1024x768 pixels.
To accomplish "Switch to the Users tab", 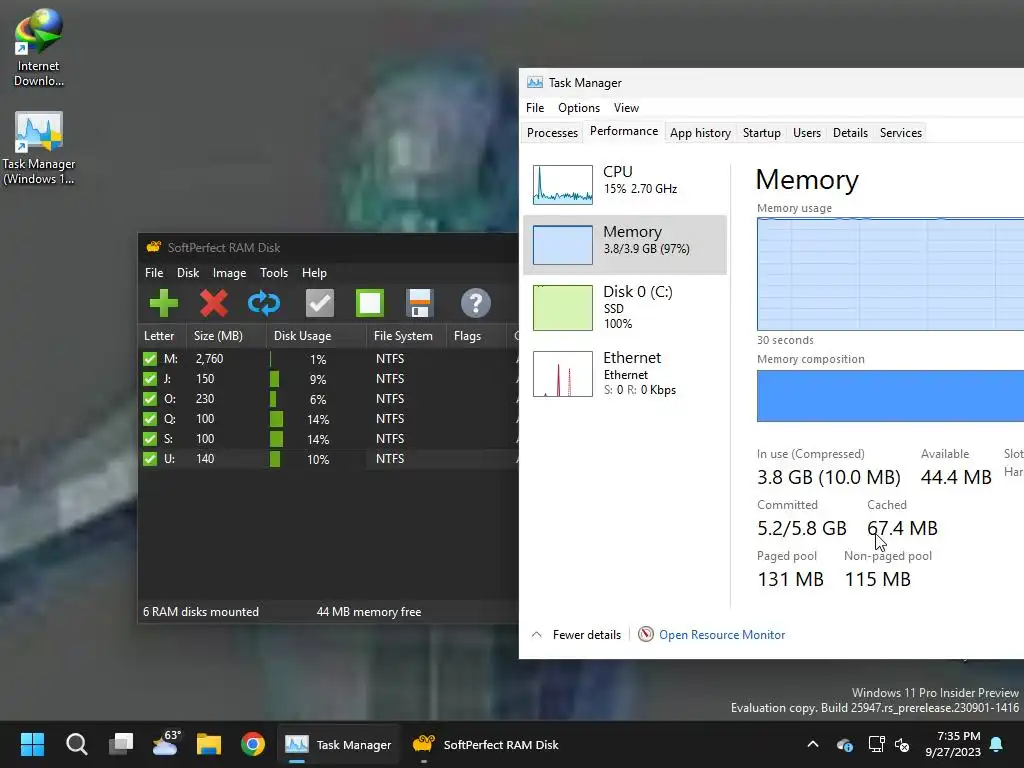I will (807, 133).
